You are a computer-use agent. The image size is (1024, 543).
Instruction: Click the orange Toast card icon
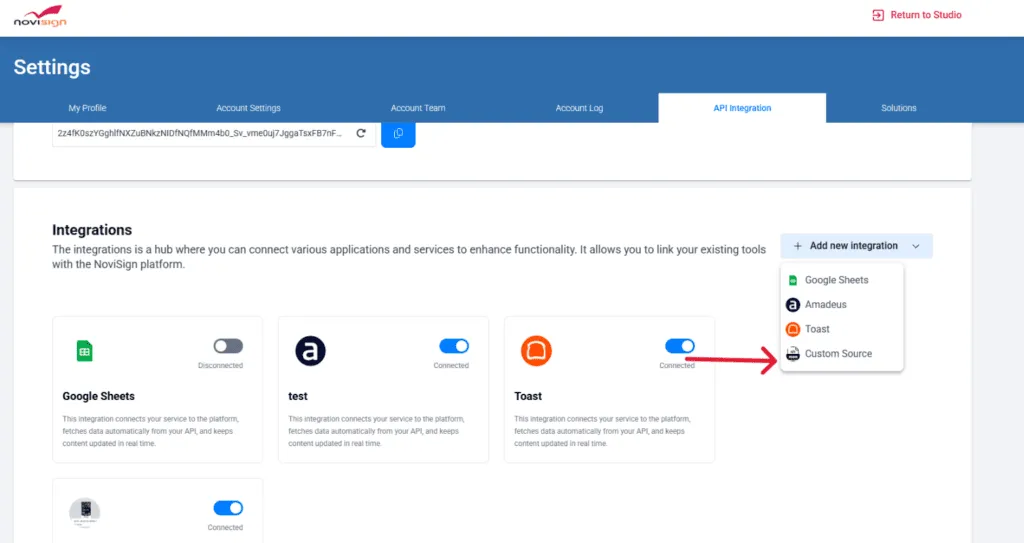(536, 351)
